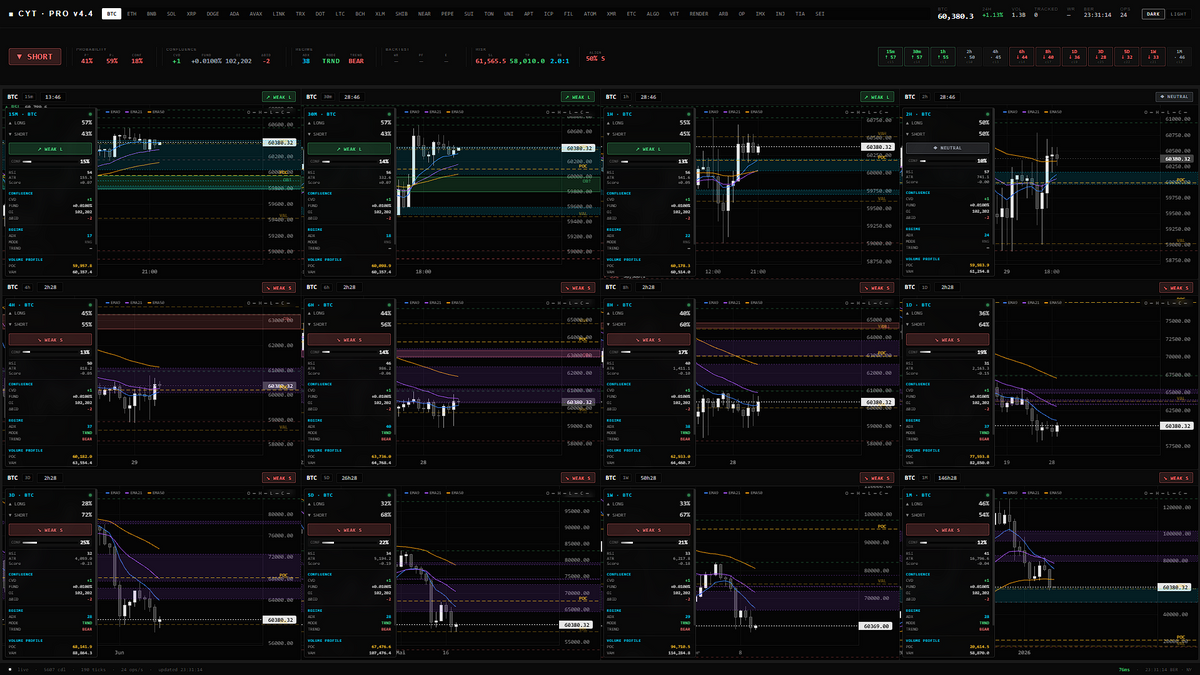Open the 30m timeframe selector in chart header

(327, 97)
